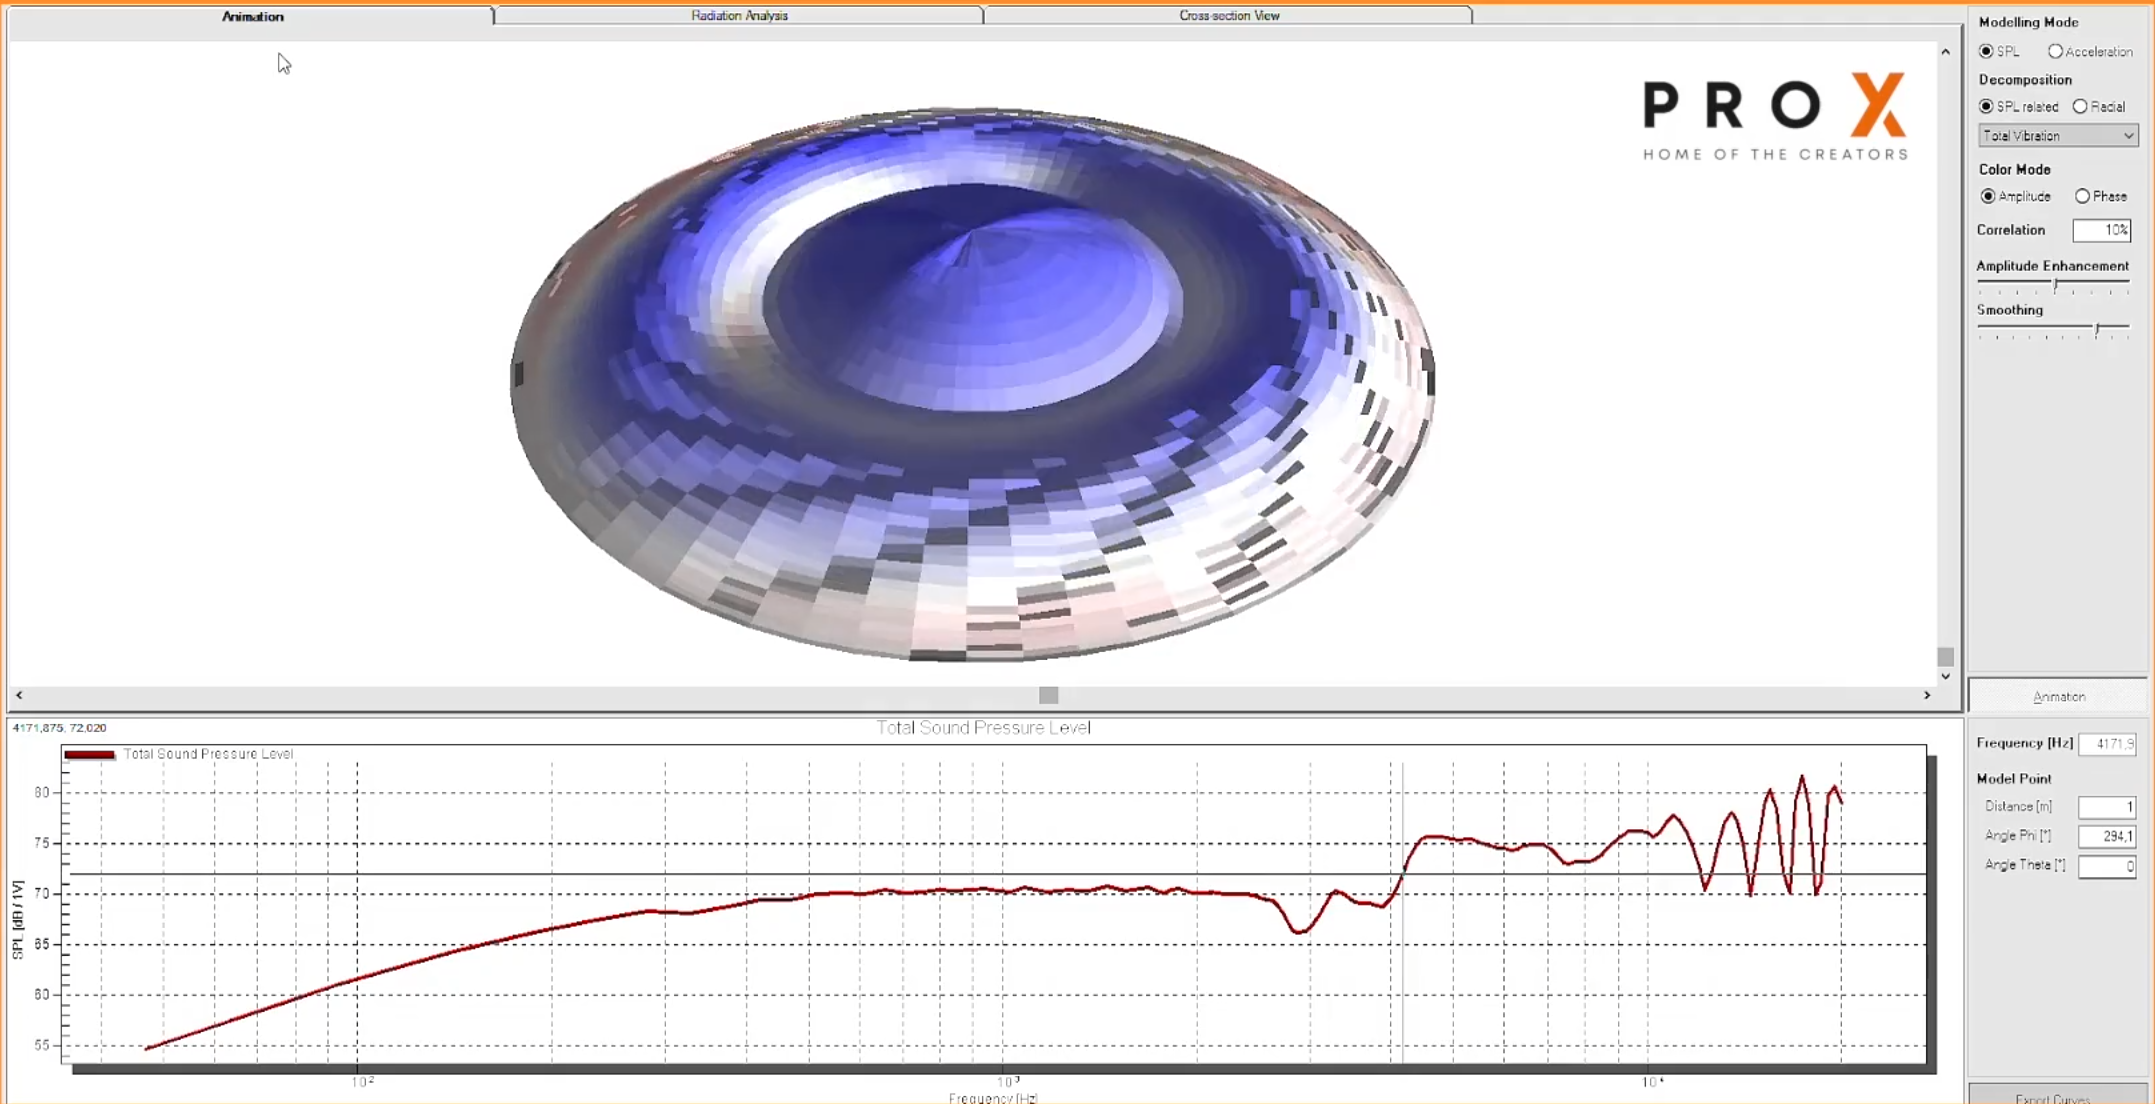The width and height of the screenshot is (2155, 1104).
Task: Click the Frequency [Hz] field
Action: click(2107, 743)
